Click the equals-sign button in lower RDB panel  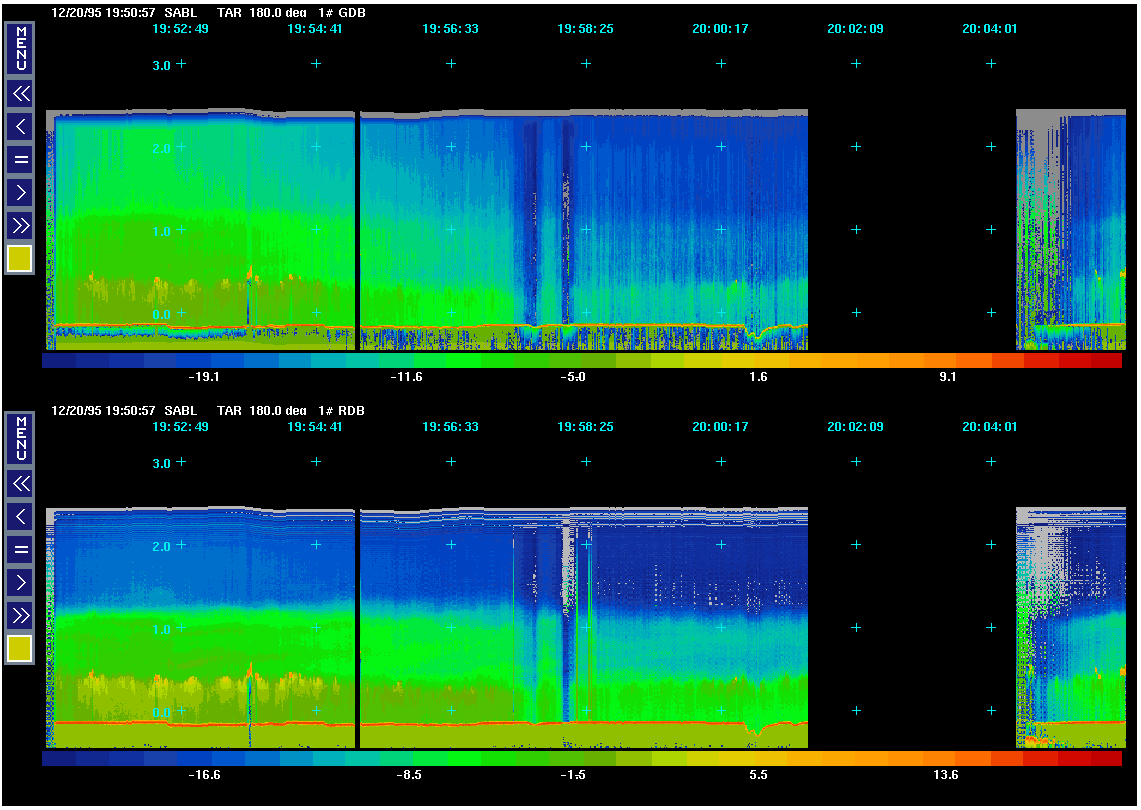click(x=20, y=549)
